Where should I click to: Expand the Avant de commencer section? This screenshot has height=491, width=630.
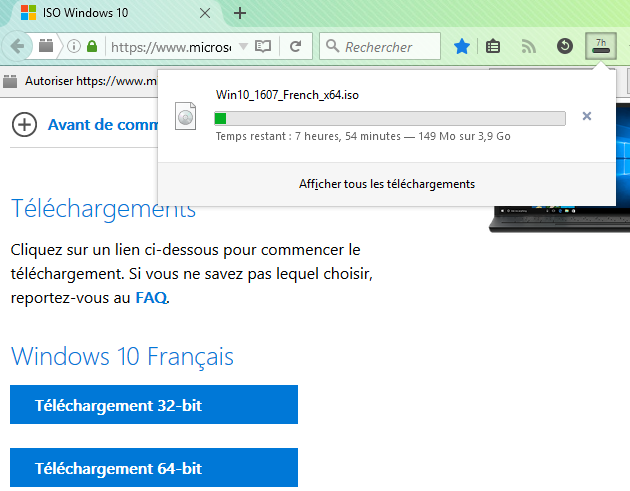pos(25,125)
